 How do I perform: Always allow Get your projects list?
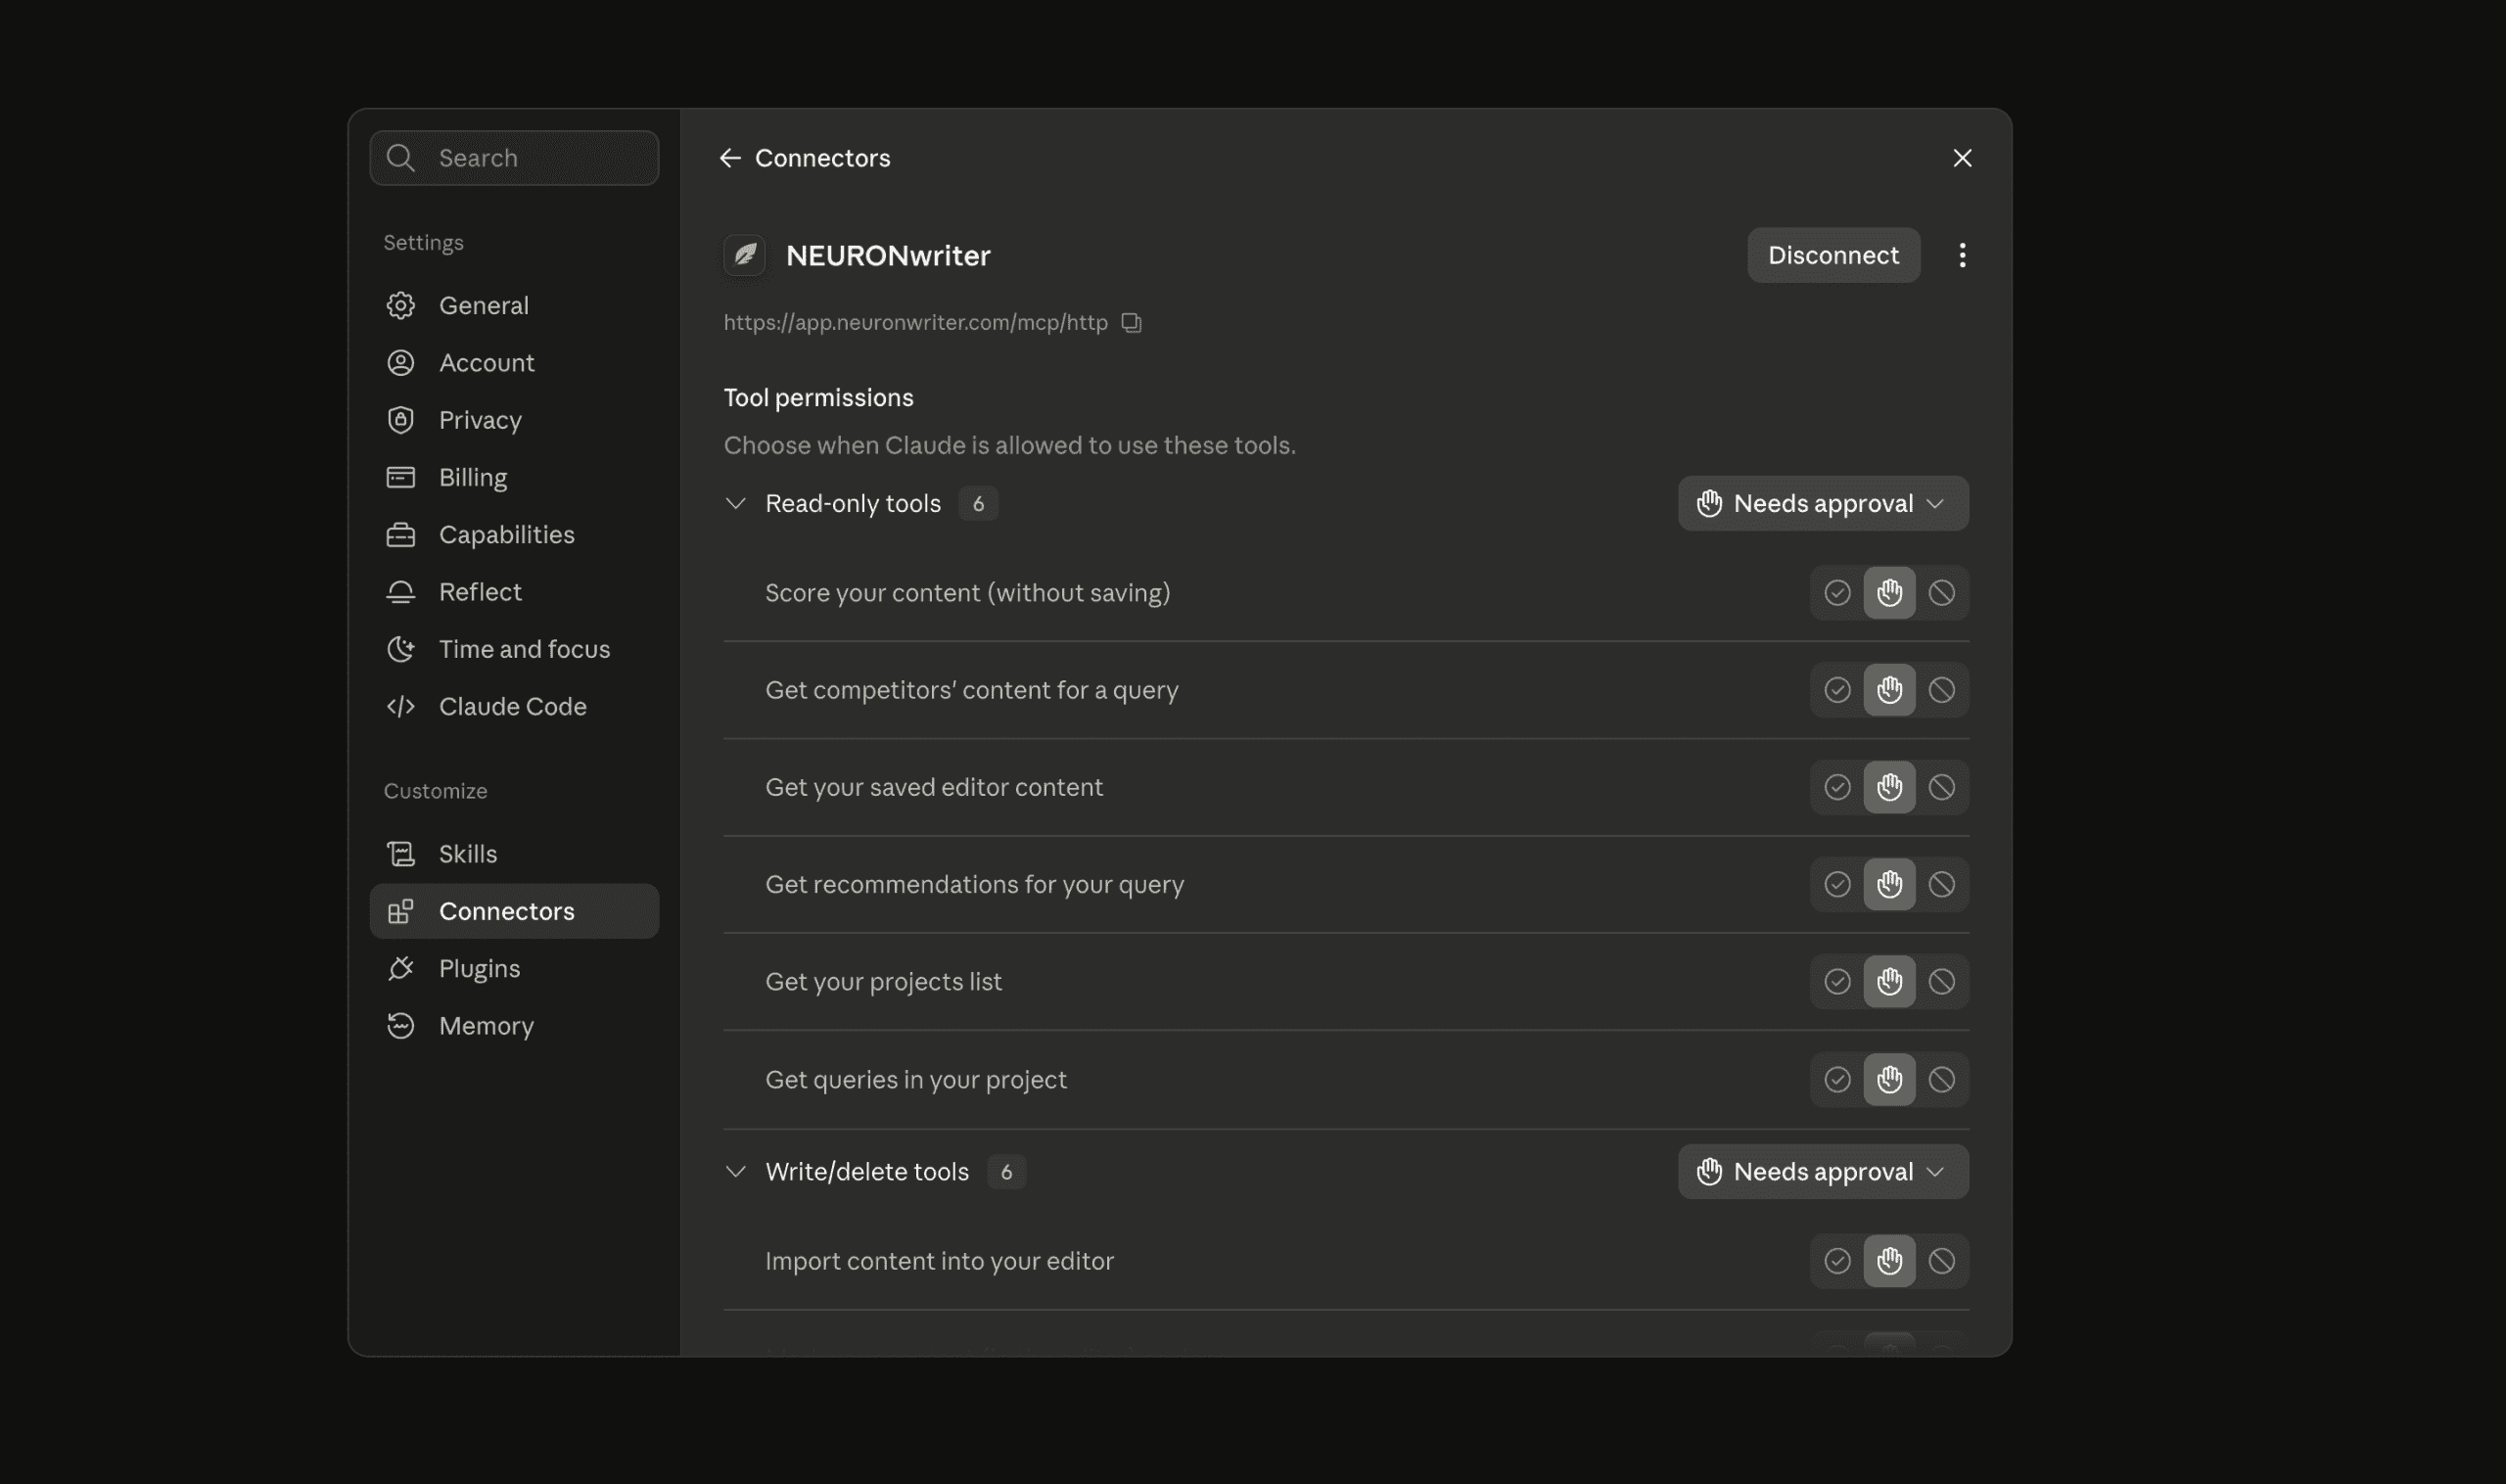[1837, 981]
